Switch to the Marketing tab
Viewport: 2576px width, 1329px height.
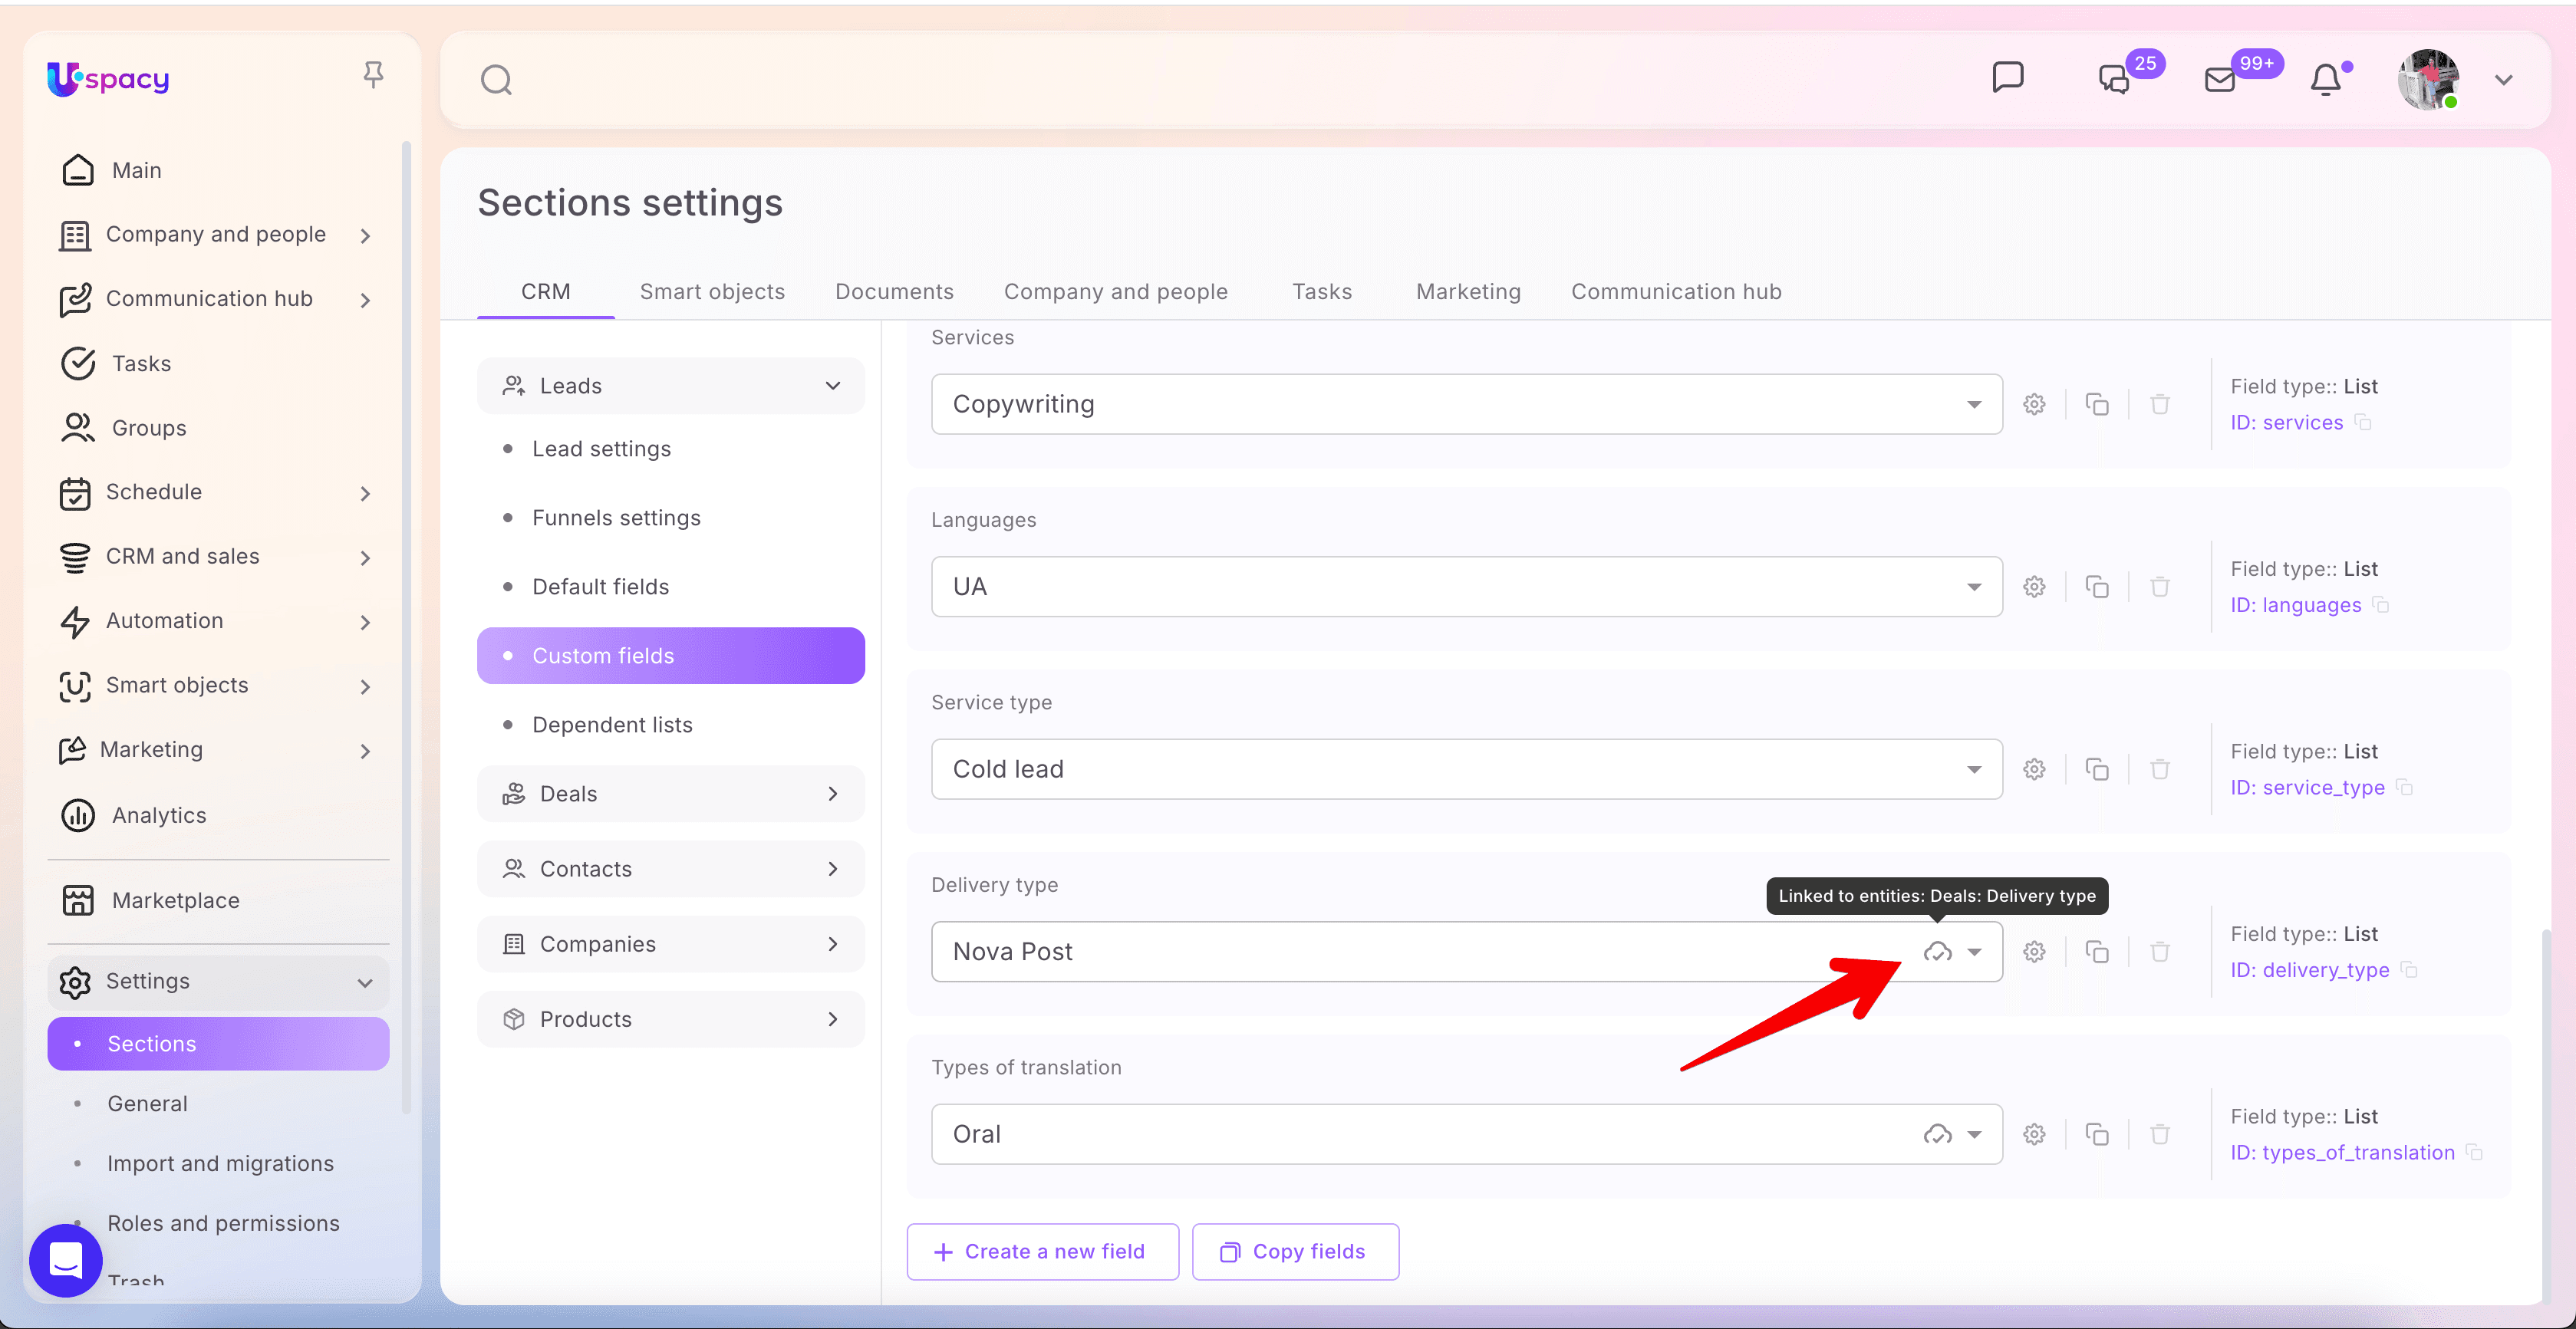1468,292
